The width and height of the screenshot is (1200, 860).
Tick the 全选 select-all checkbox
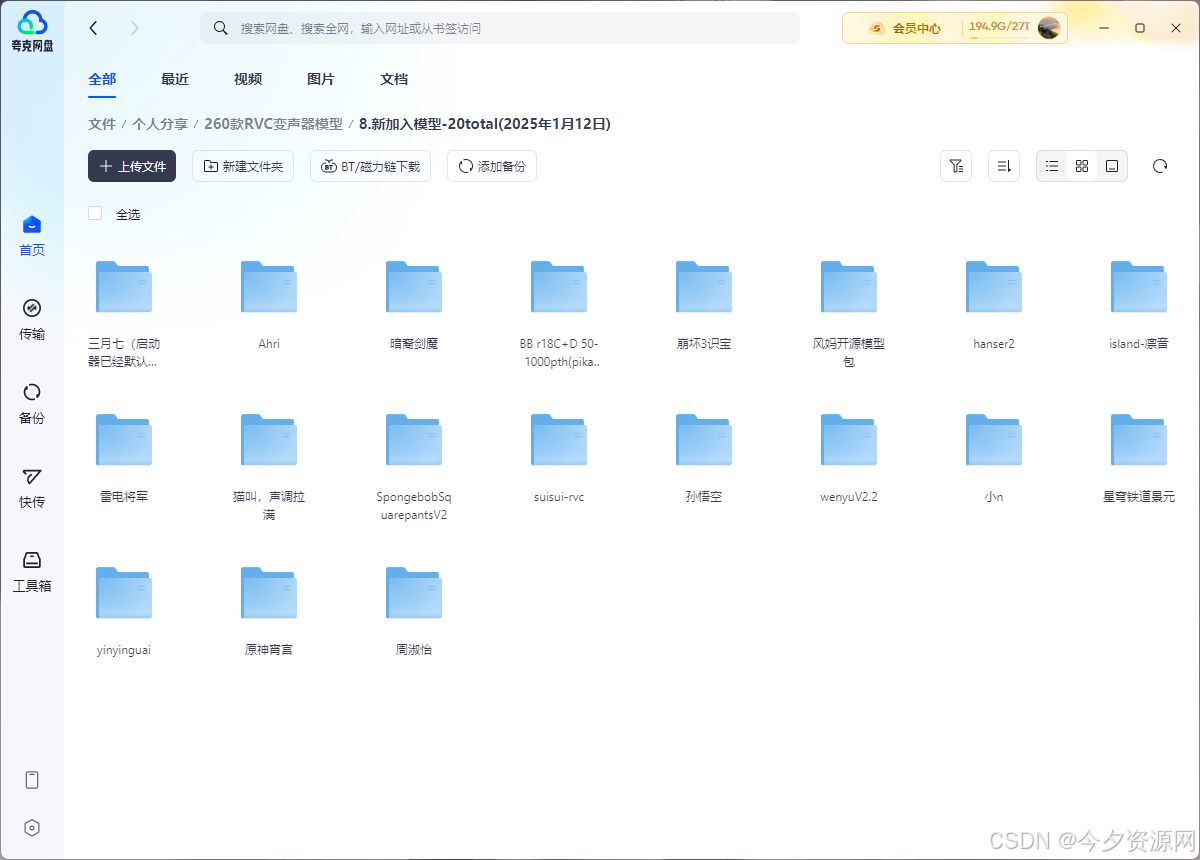point(95,213)
